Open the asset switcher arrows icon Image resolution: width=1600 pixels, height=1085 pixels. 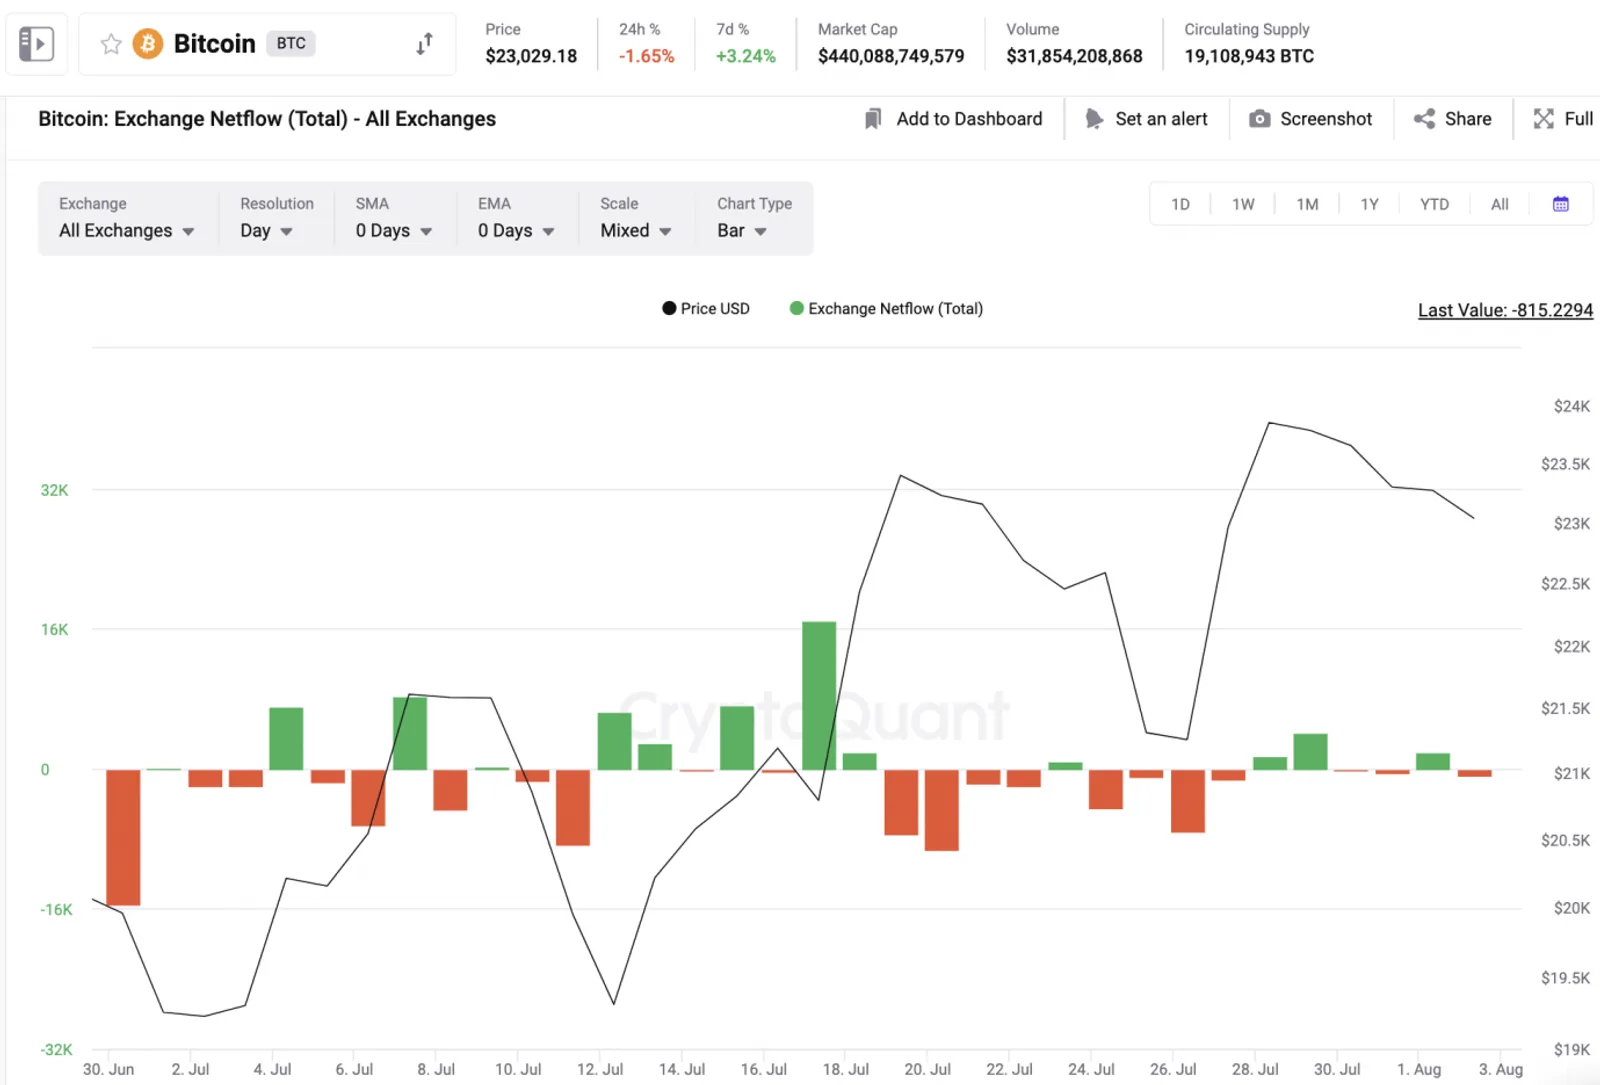pos(424,44)
